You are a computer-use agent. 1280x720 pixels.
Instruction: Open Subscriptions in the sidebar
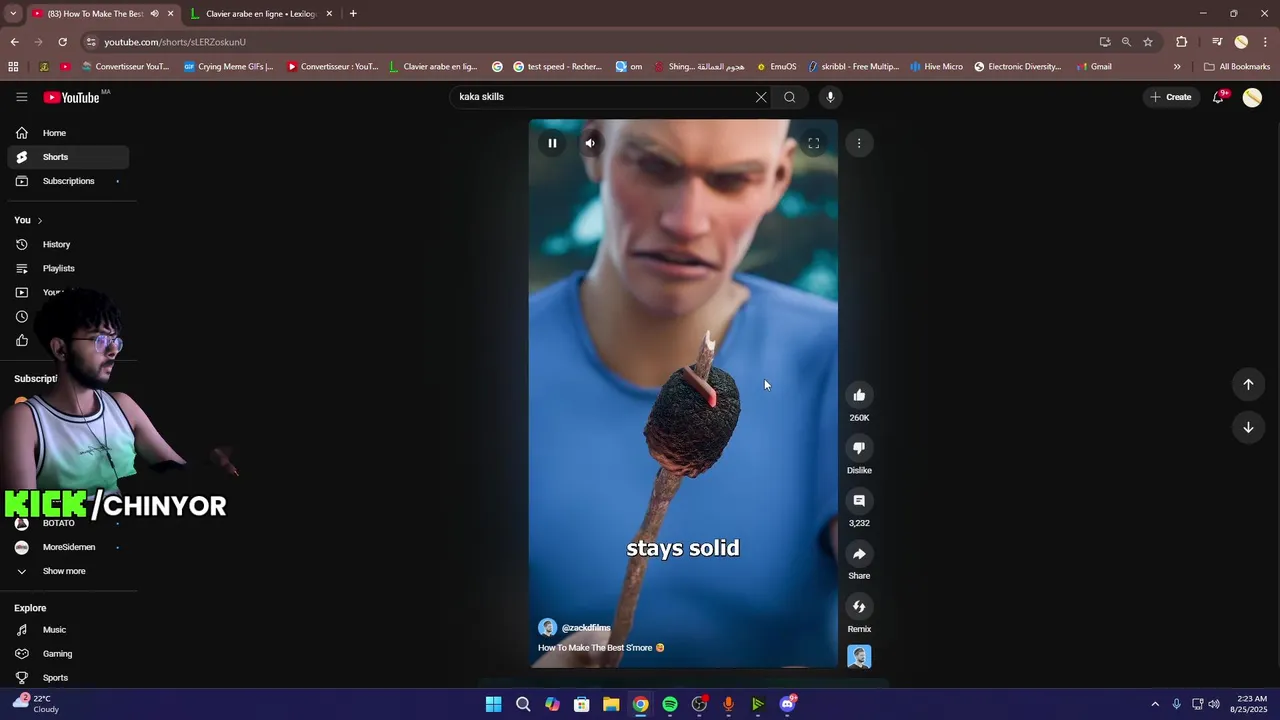pyautogui.click(x=68, y=181)
